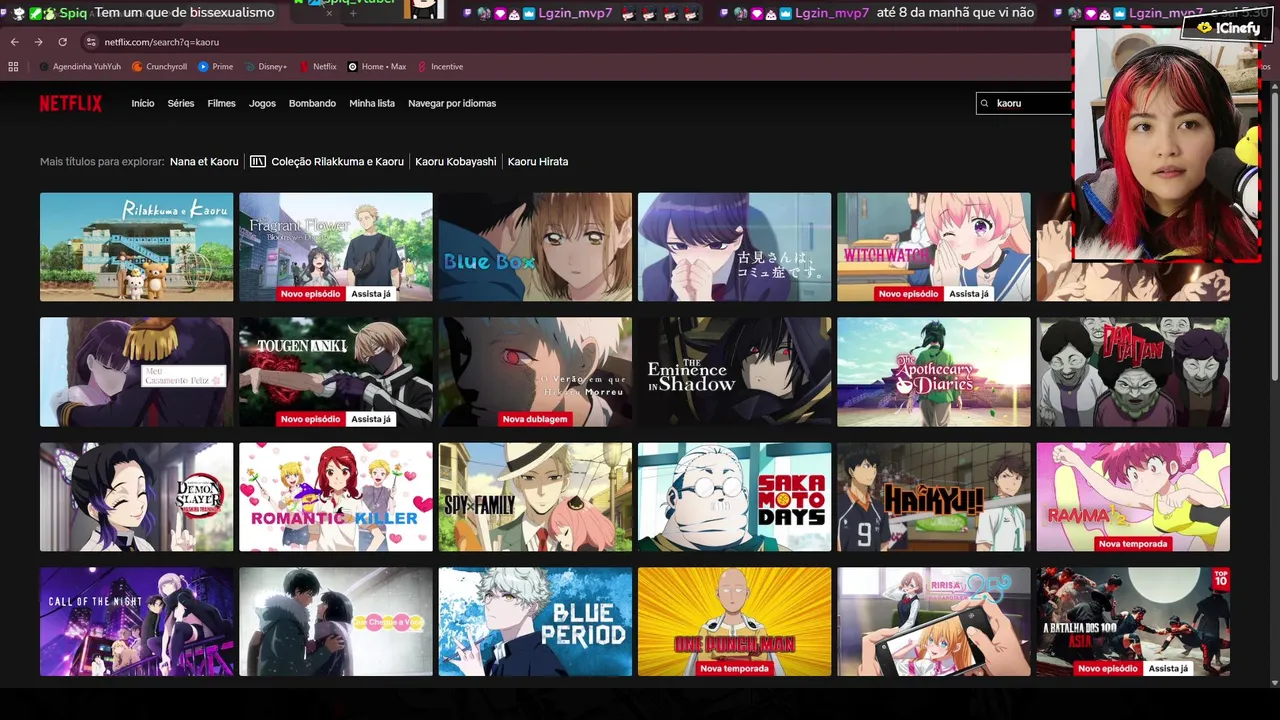Explore the Kaoru Kobayashi suggestion
Viewport: 1280px width, 720px height.
point(456,161)
